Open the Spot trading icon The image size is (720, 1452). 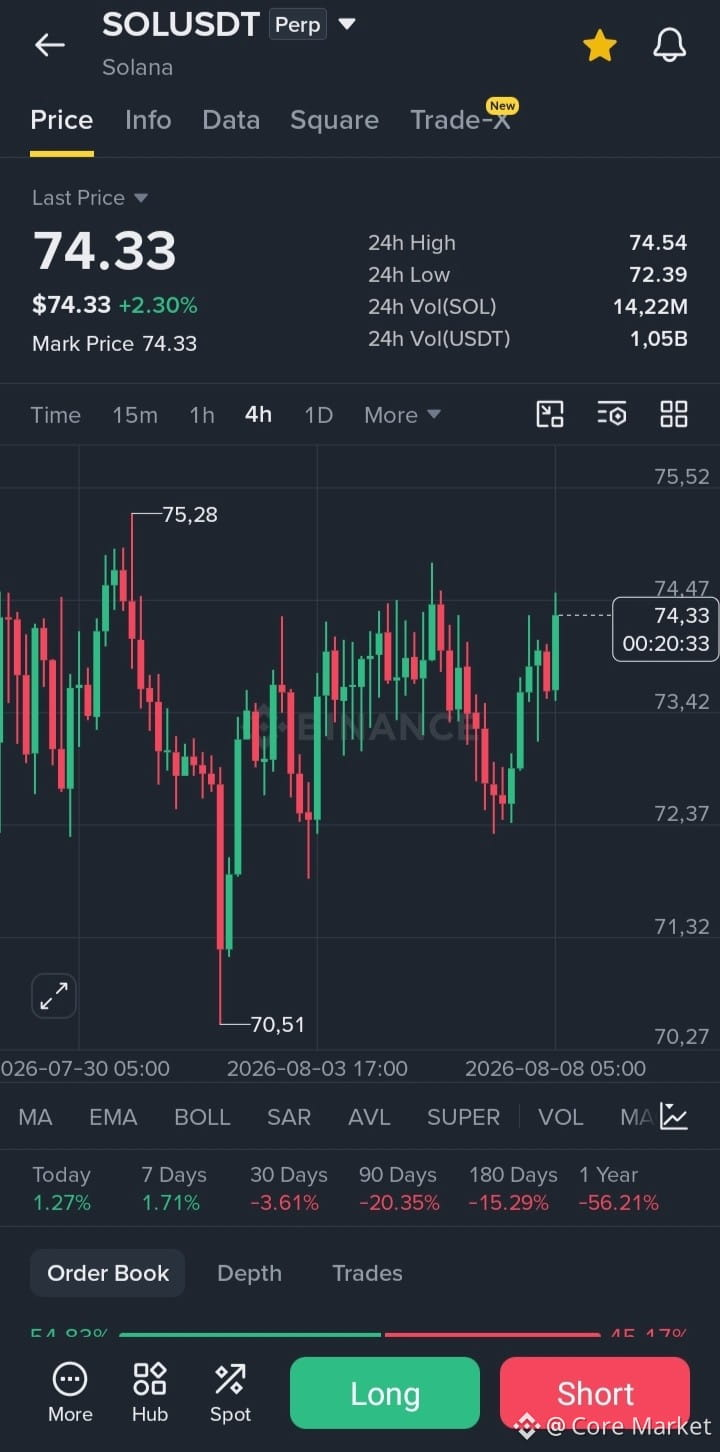[230, 1392]
